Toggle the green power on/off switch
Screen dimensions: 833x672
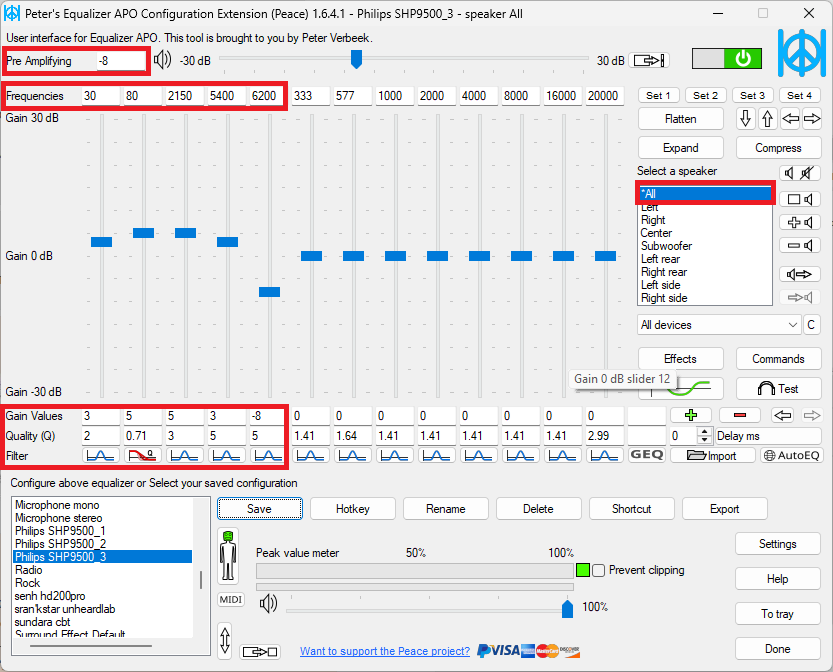click(x=726, y=58)
